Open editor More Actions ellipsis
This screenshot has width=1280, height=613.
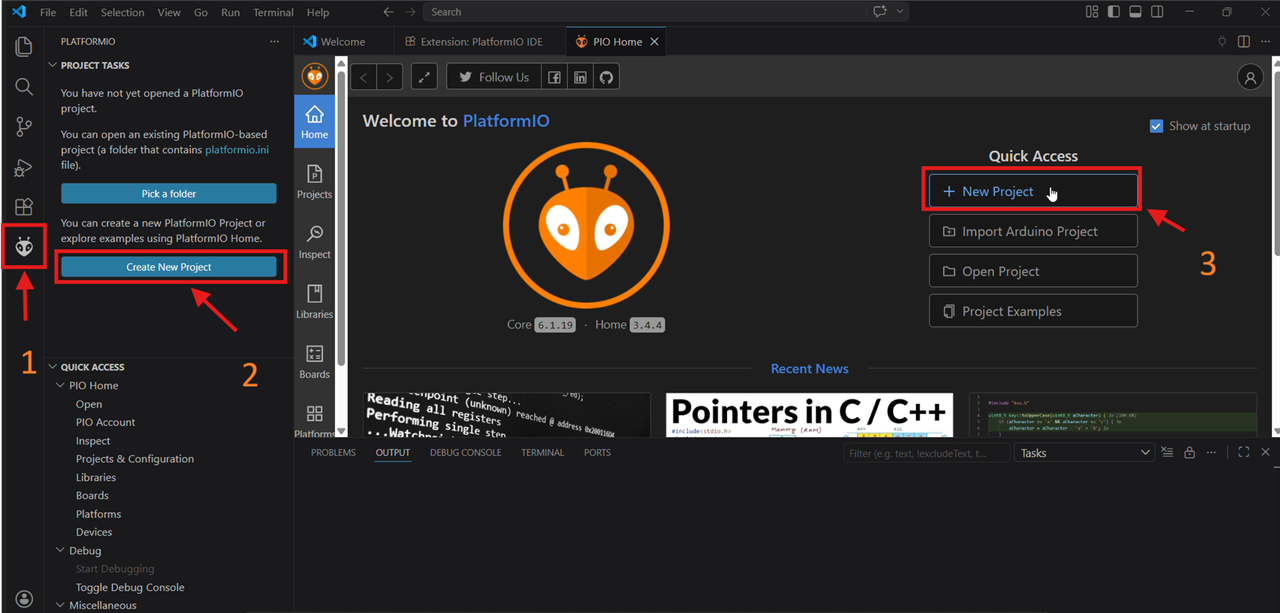[1265, 41]
